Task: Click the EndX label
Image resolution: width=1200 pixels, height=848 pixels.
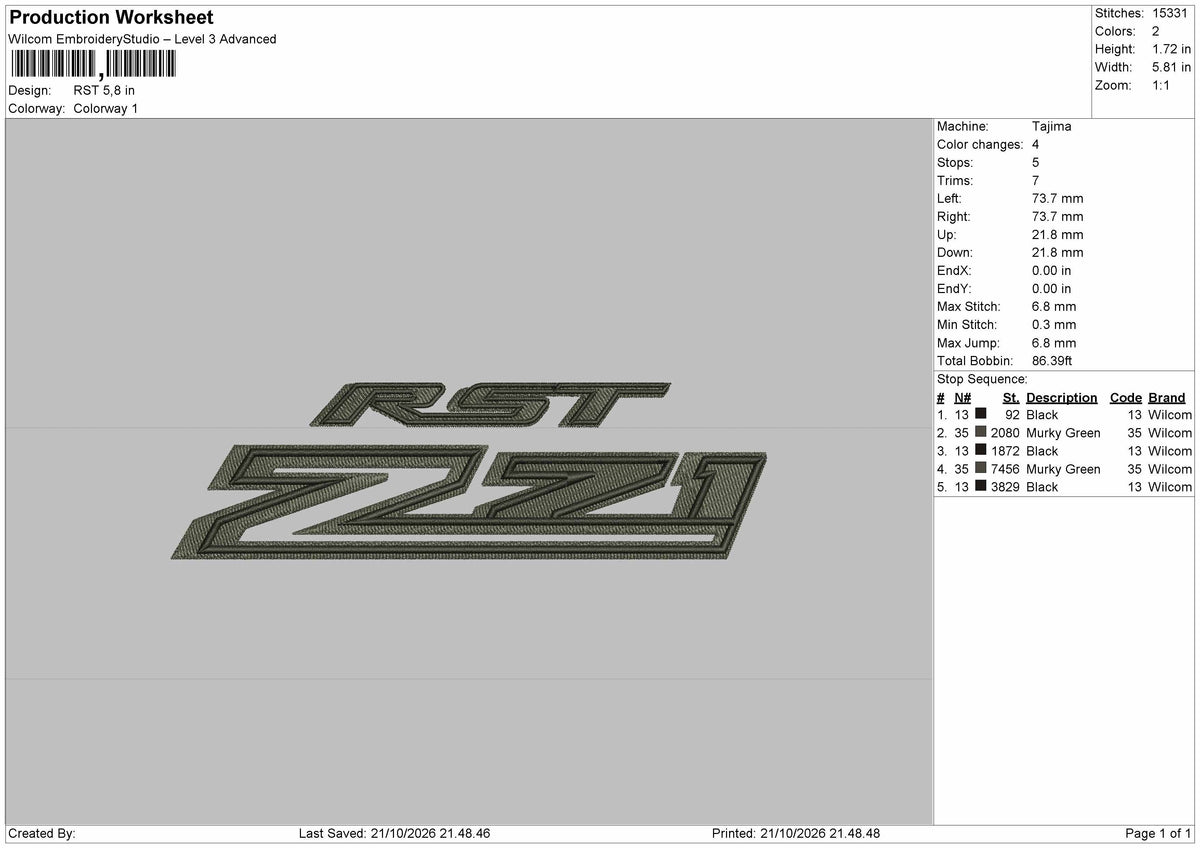Action: (x=954, y=271)
